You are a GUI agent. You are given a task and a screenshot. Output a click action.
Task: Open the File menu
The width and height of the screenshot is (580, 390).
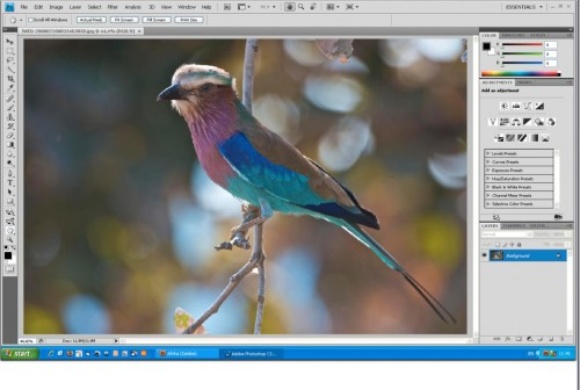pos(24,7)
